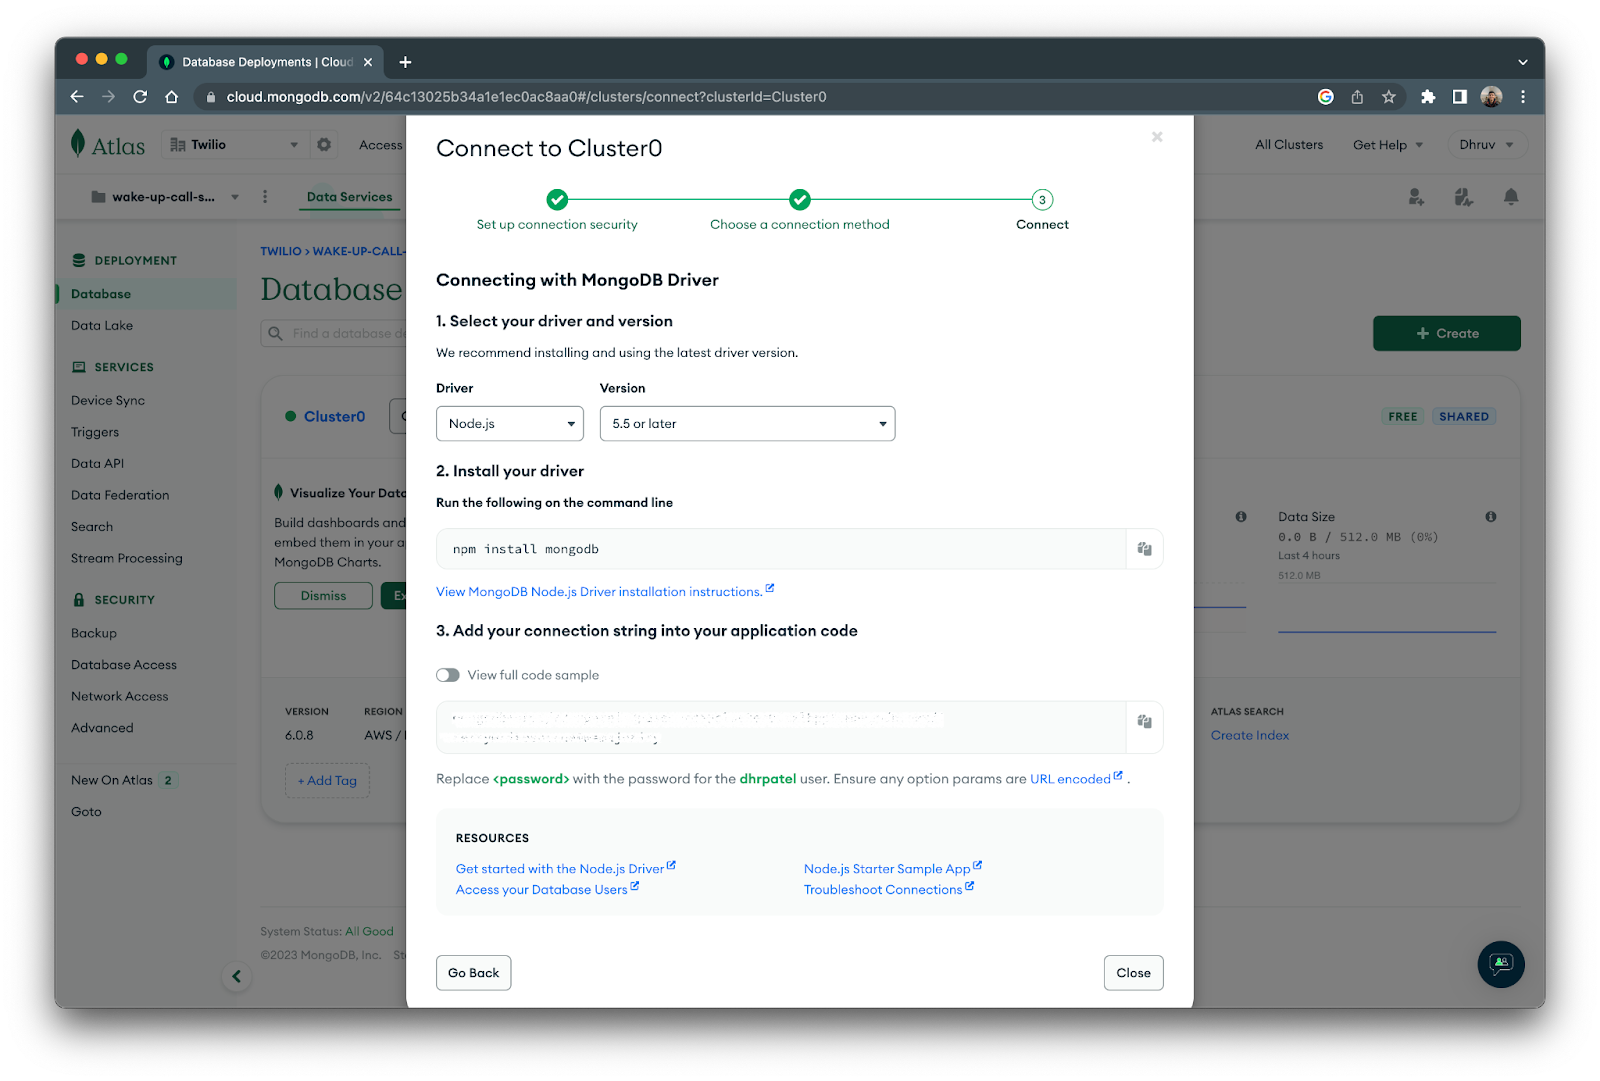Open the browser share icon
Image resolution: width=1600 pixels, height=1081 pixels.
pyautogui.click(x=1357, y=97)
